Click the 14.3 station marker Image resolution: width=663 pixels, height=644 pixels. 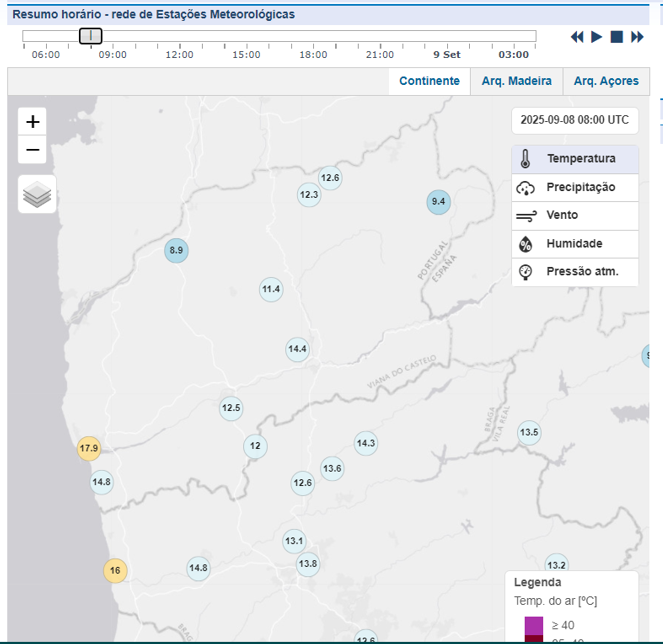coord(366,444)
